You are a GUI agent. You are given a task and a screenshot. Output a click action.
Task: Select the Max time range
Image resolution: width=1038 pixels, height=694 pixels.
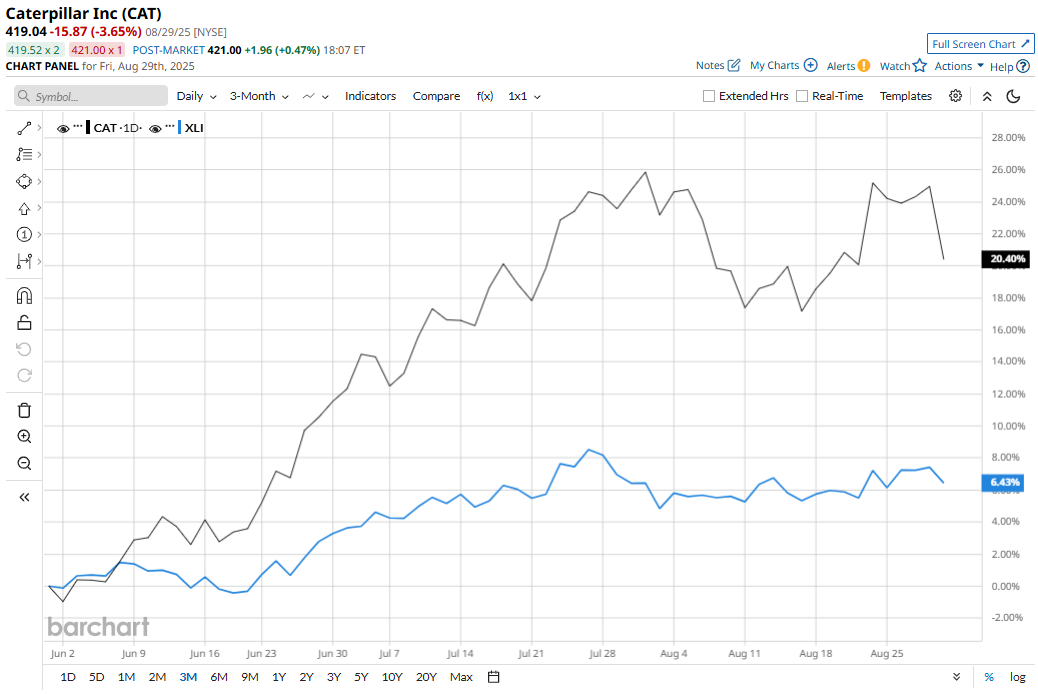click(461, 677)
